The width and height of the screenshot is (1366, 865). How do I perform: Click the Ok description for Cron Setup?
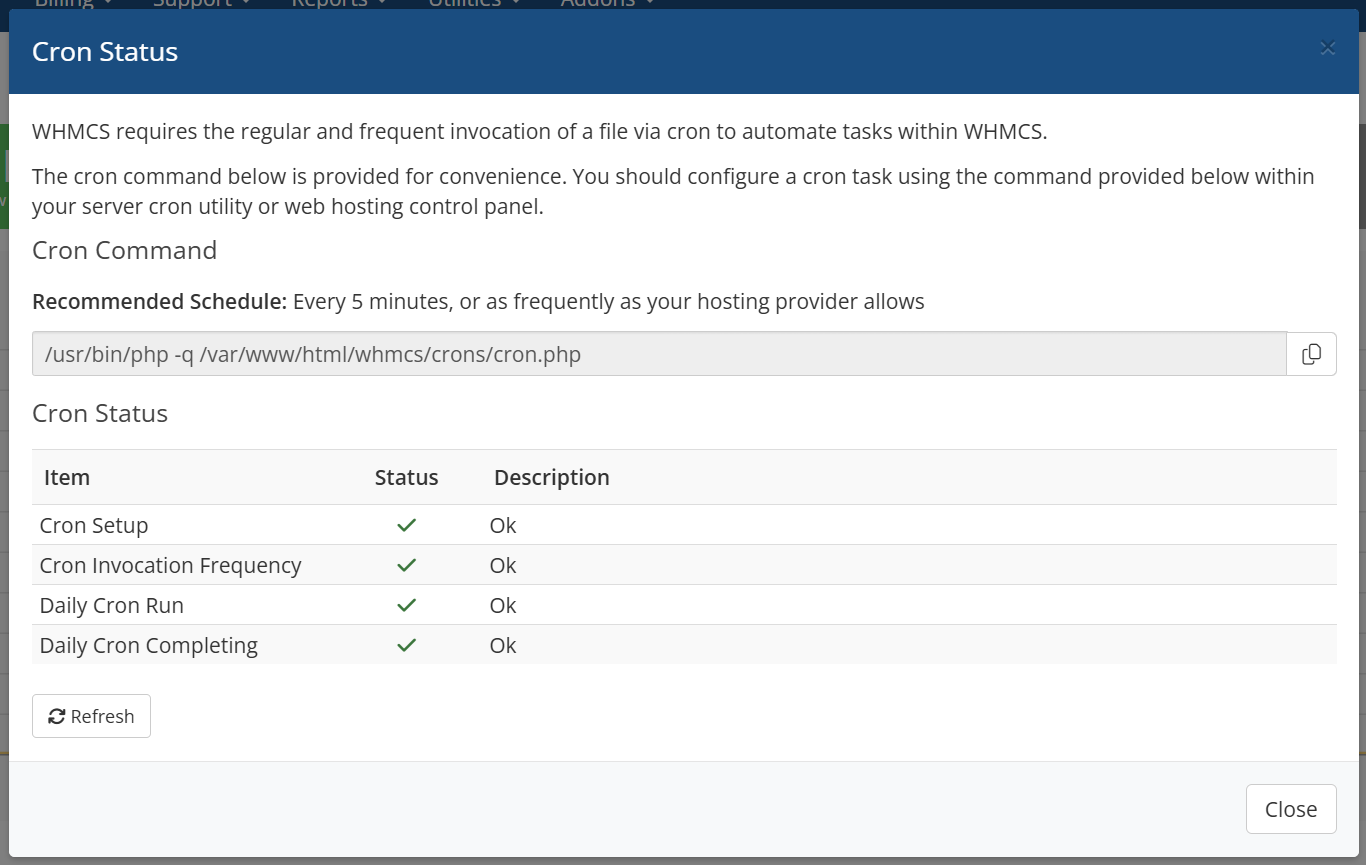click(x=503, y=525)
